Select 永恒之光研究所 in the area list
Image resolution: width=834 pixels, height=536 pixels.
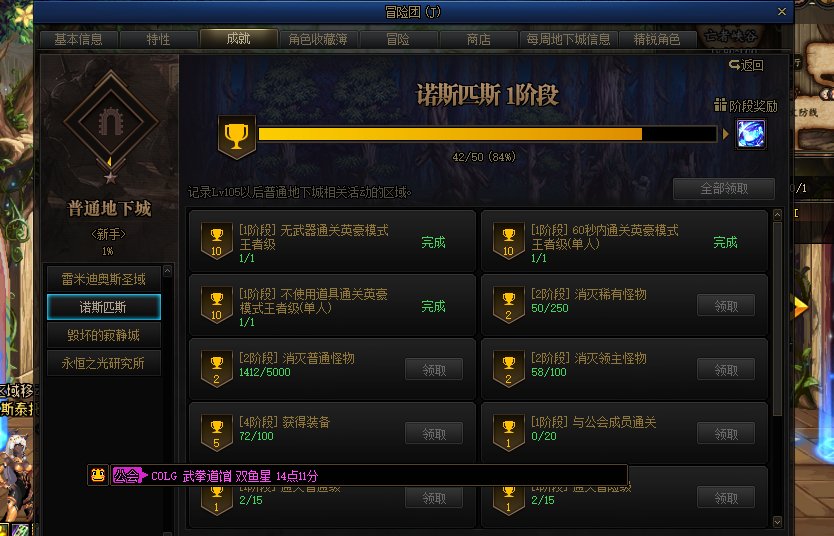click(x=104, y=363)
